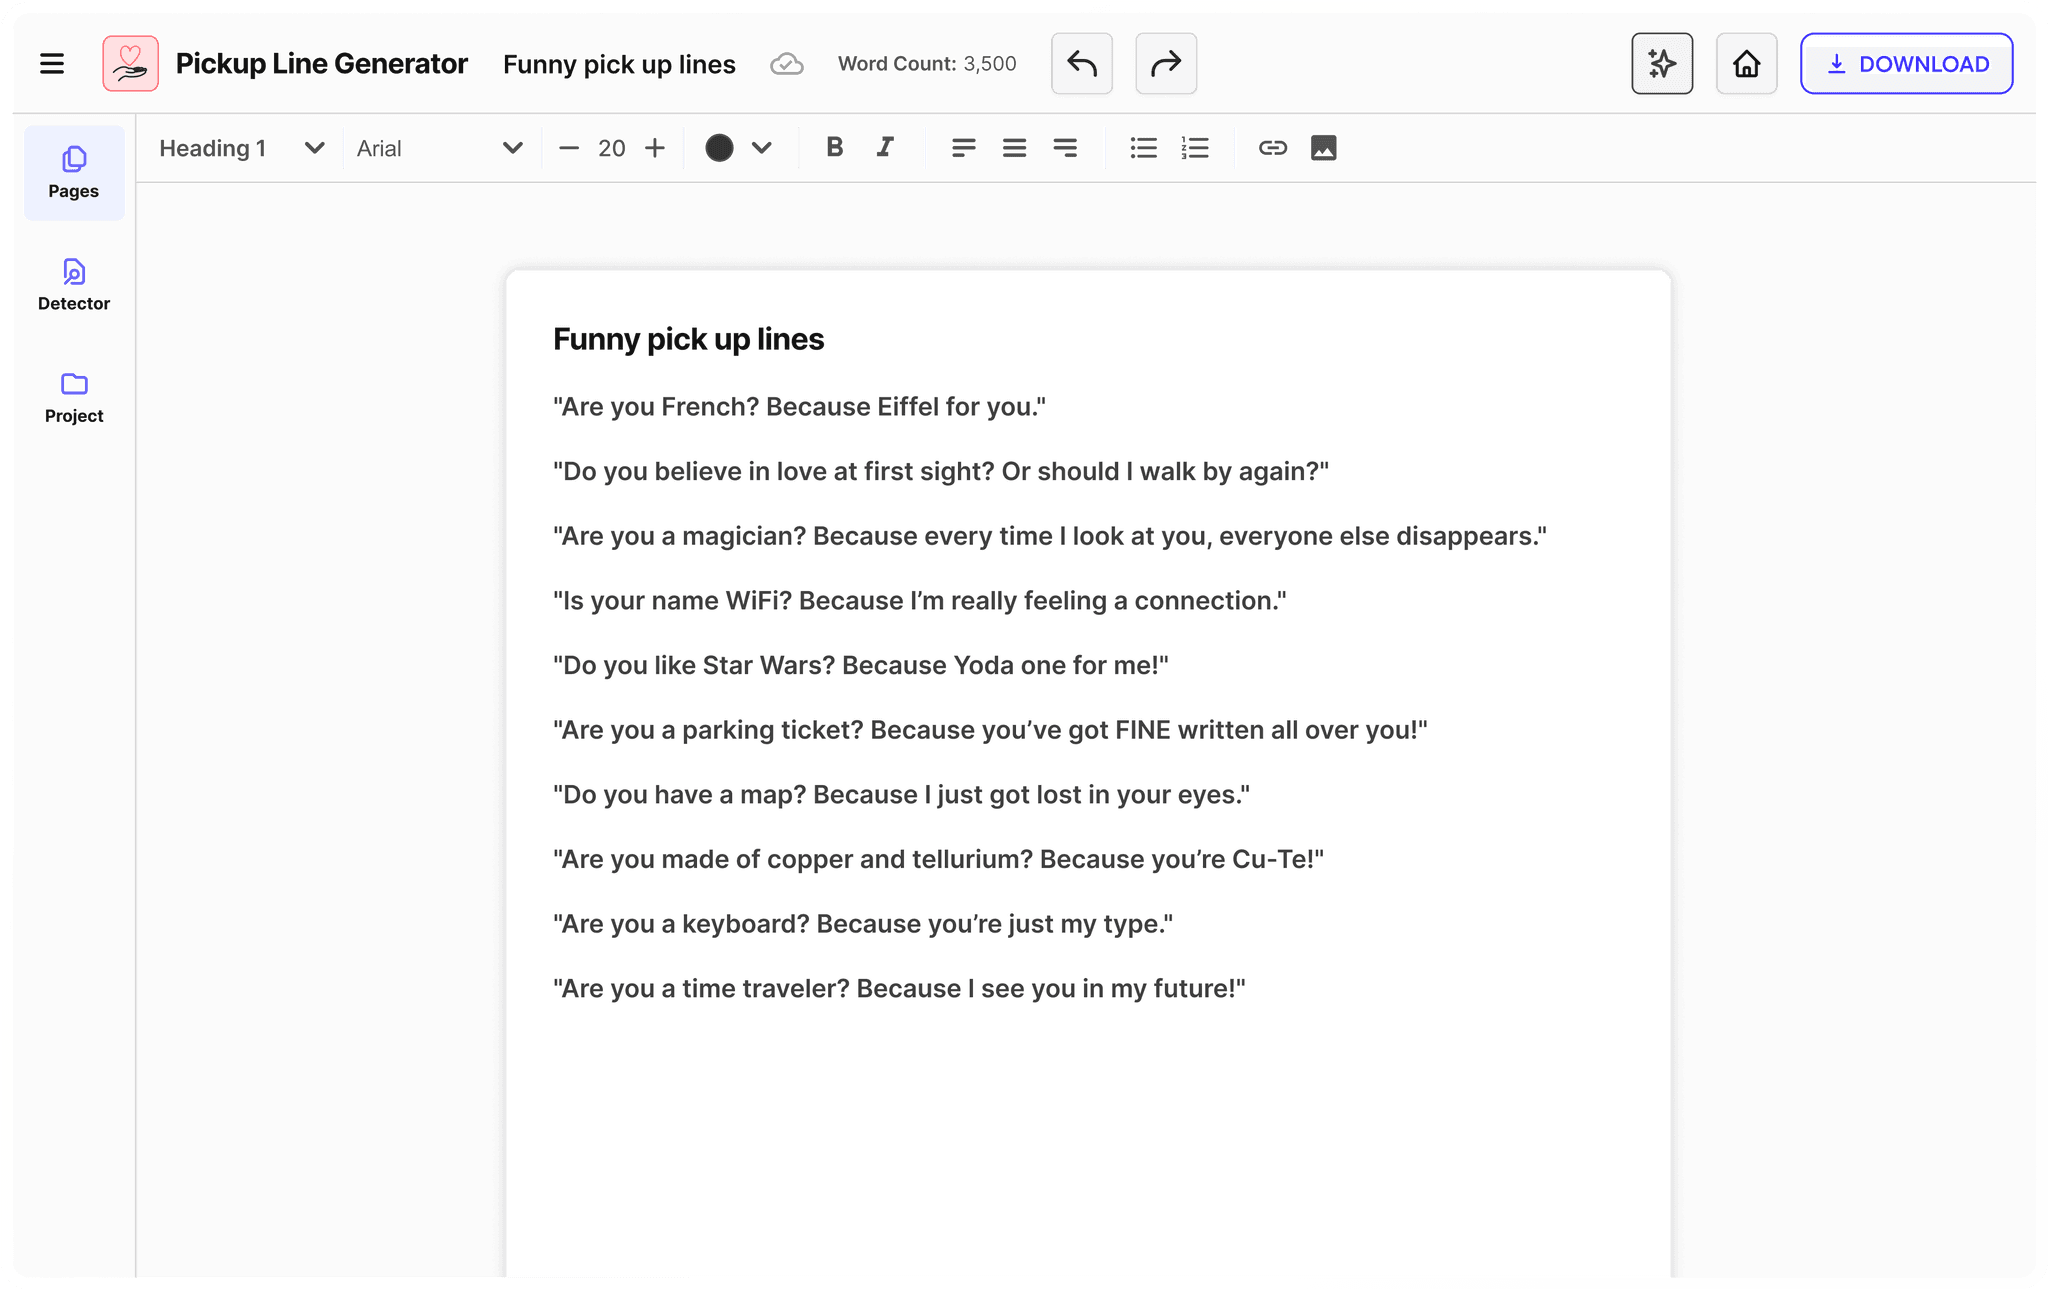Insert a bulleted list
The height and width of the screenshot is (1289, 2048).
point(1144,148)
